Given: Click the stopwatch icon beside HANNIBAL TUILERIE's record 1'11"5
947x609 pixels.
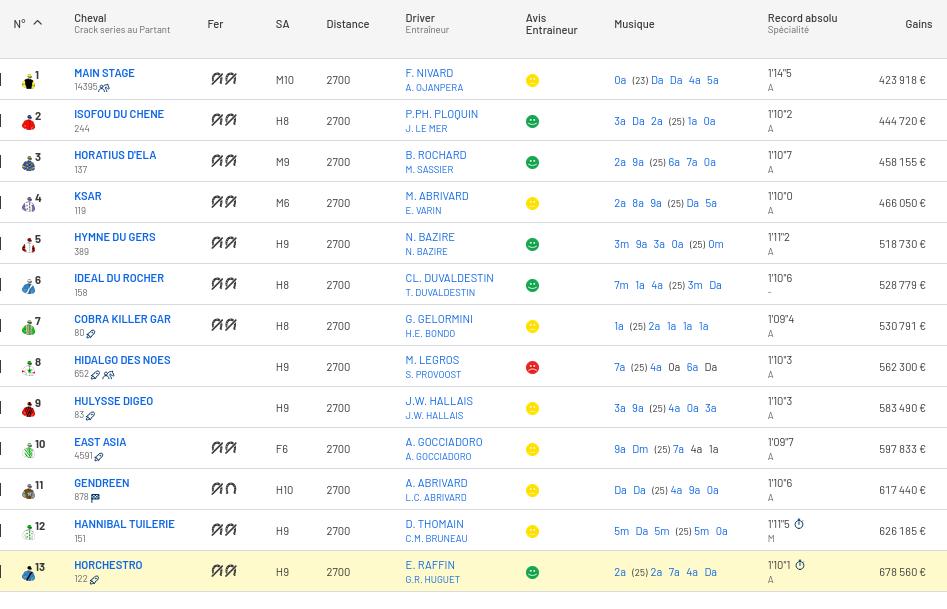Looking at the screenshot, I should pyautogui.click(x=799, y=524).
